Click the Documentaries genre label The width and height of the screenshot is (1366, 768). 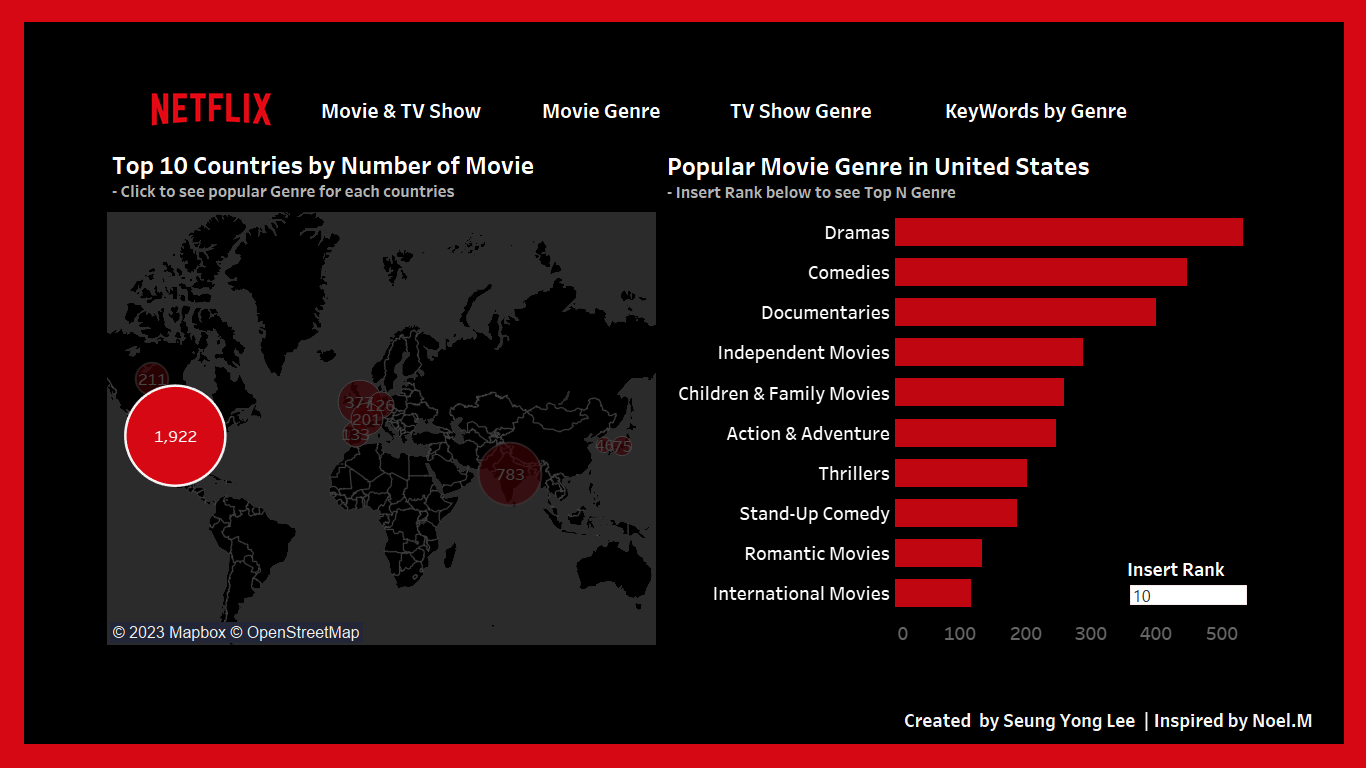[825, 313]
